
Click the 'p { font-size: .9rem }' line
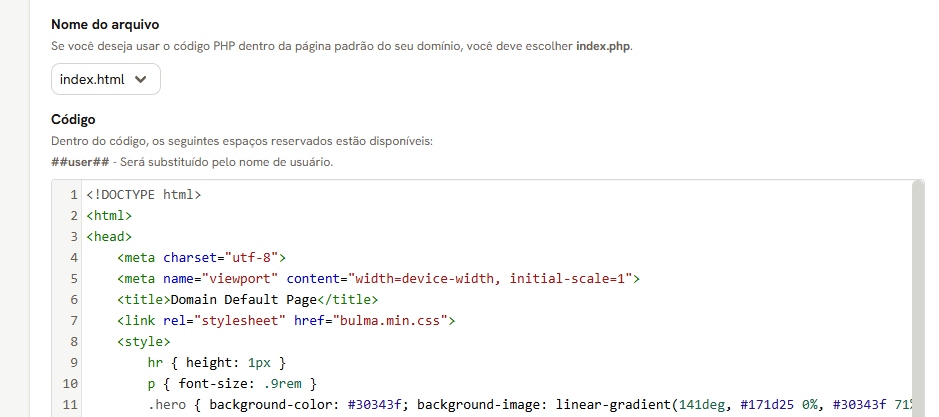(232, 383)
